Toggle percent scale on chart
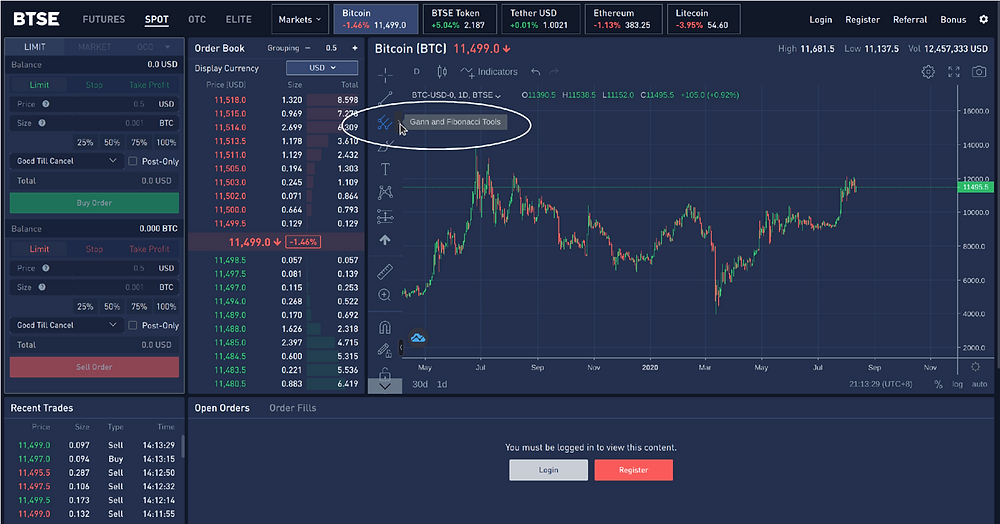The height and width of the screenshot is (524, 1000). click(x=938, y=384)
